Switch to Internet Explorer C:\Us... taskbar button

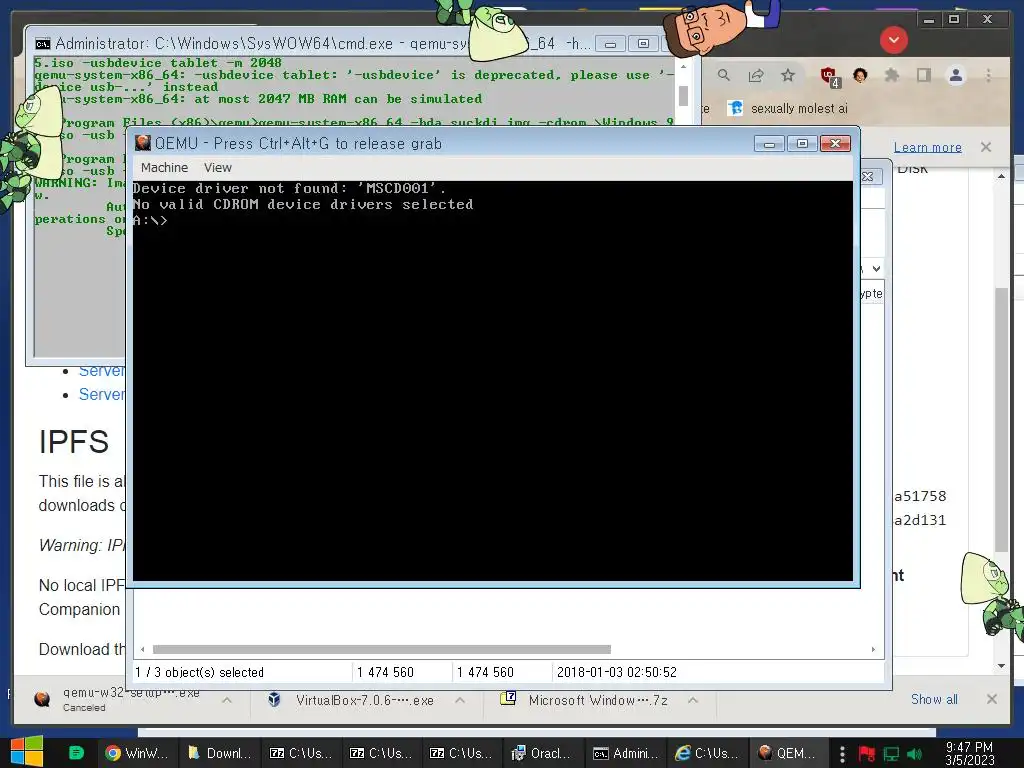click(x=707, y=753)
